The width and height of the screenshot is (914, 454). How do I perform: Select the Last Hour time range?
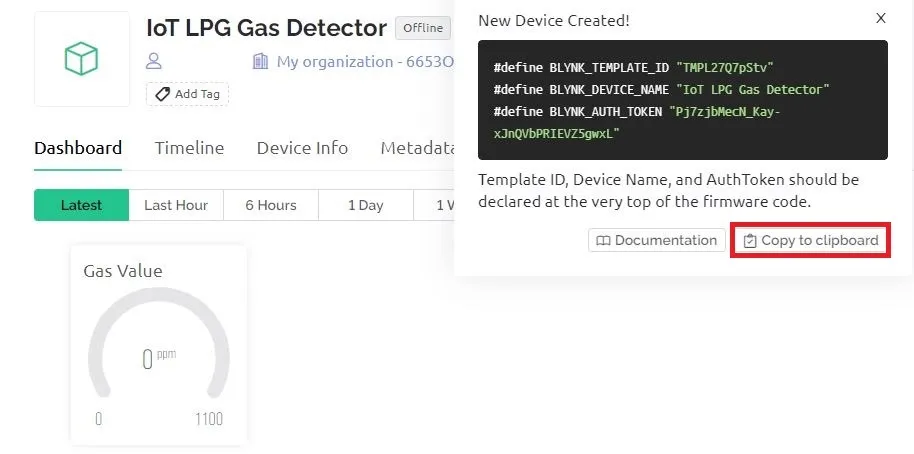coord(176,205)
